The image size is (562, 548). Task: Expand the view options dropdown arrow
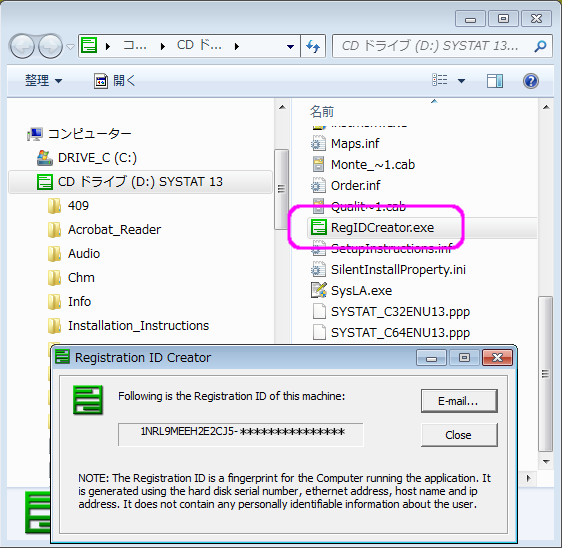(461, 81)
